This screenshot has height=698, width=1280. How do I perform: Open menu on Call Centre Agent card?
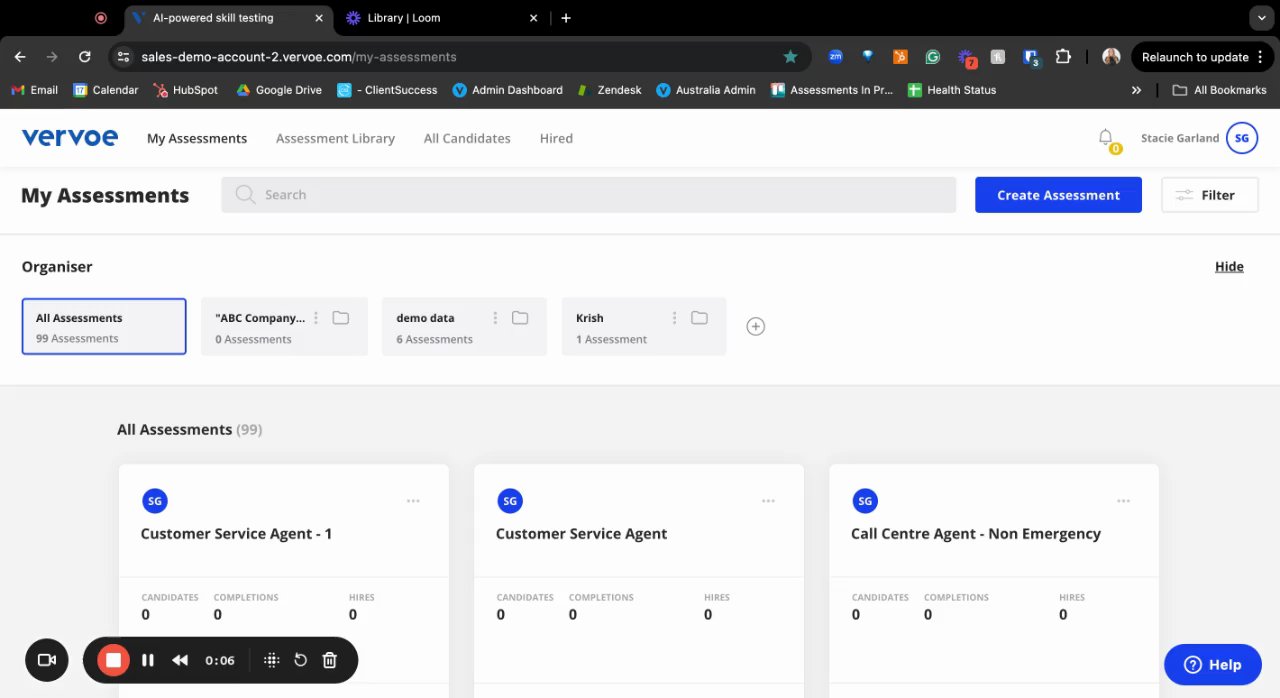pos(1123,501)
